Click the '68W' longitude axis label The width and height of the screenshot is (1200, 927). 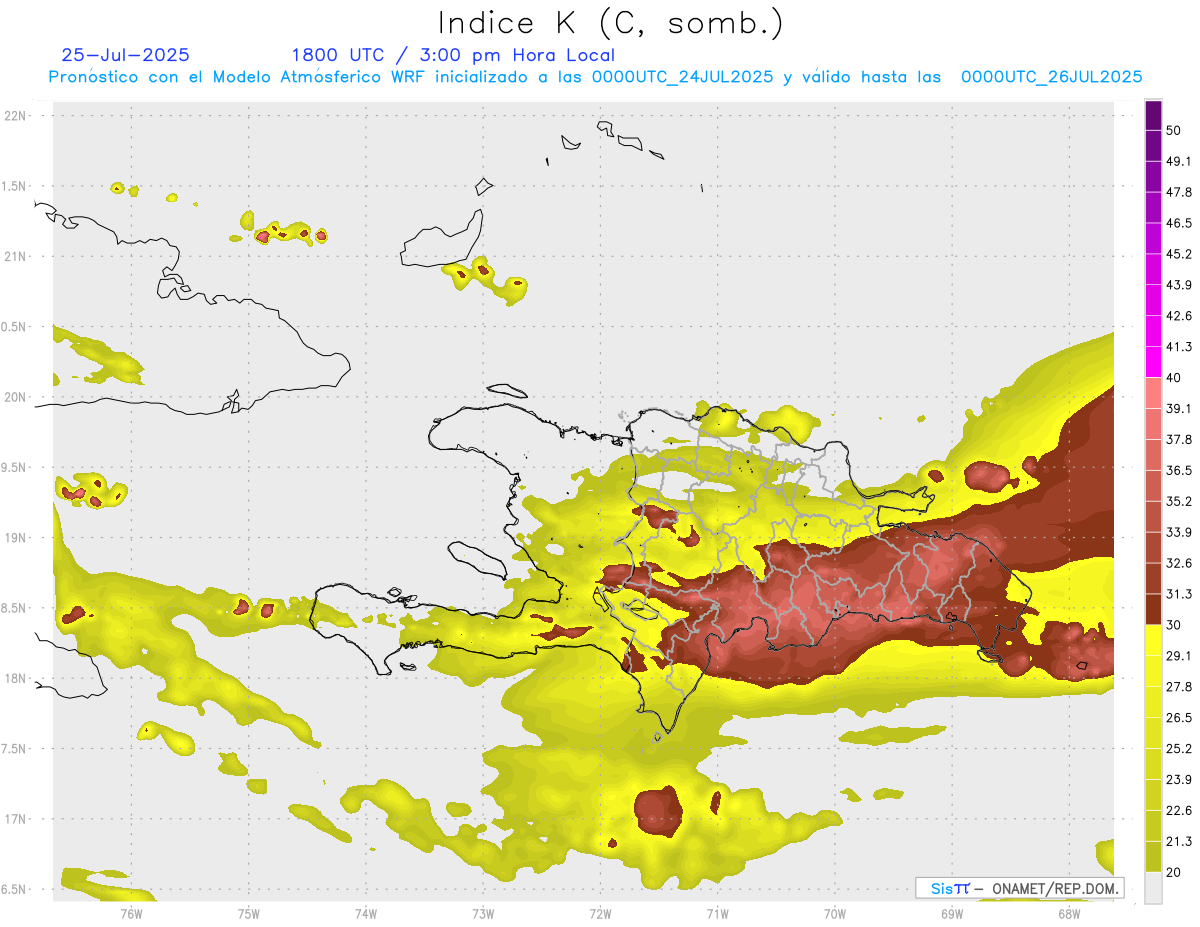[1069, 914]
